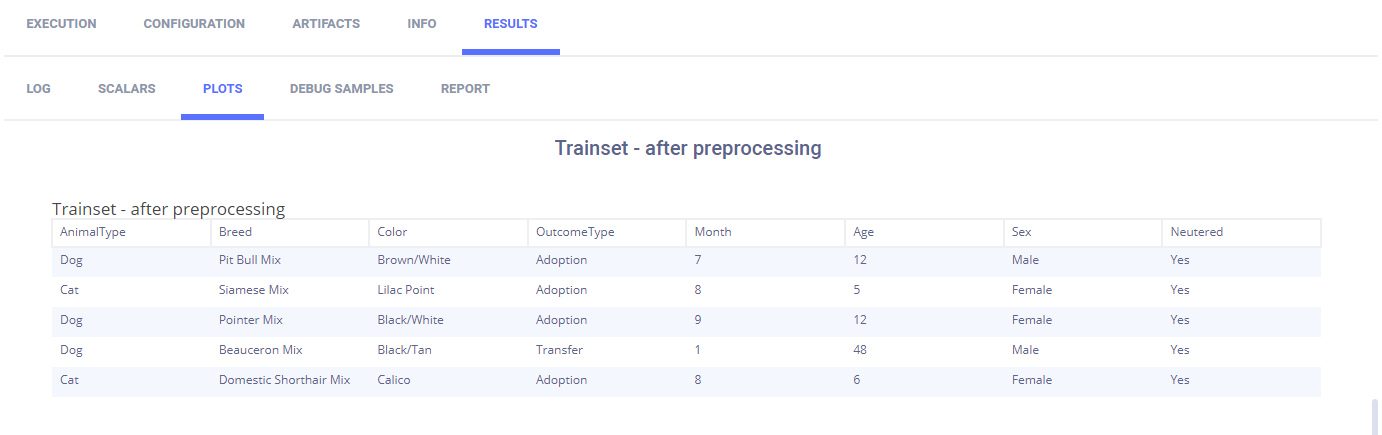The height and width of the screenshot is (435, 1382).
Task: Select the Plots sub-tab
Action: (222, 89)
